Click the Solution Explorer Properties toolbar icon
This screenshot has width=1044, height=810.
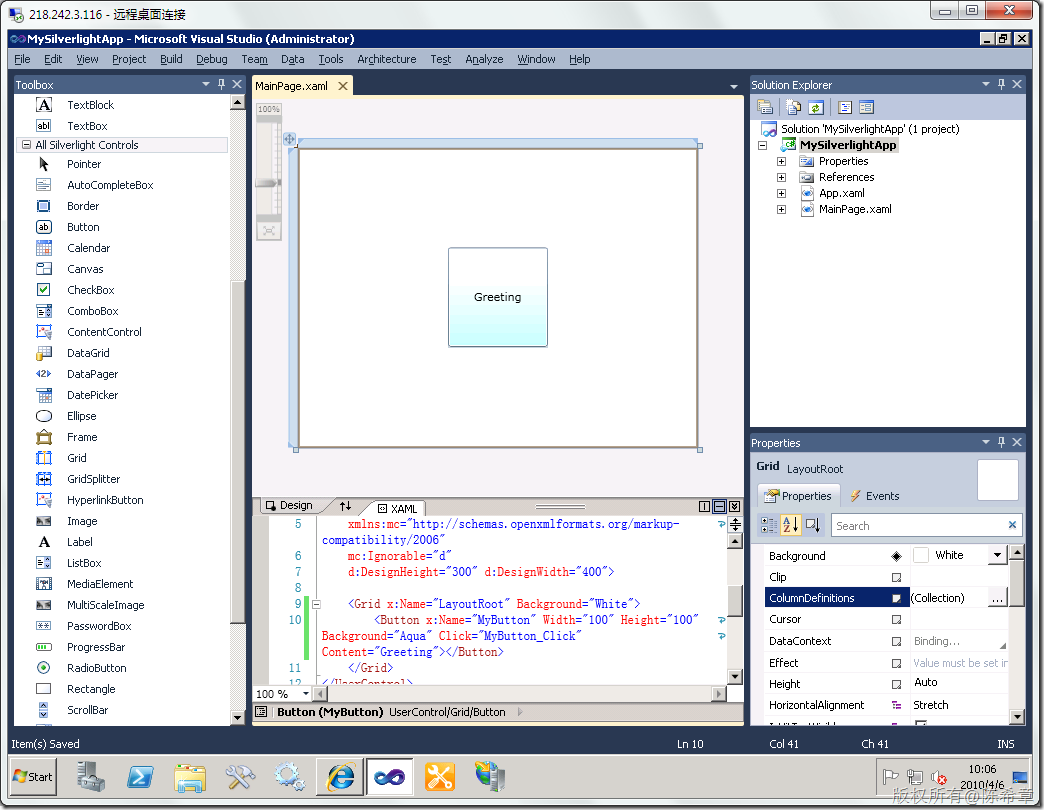click(x=765, y=107)
